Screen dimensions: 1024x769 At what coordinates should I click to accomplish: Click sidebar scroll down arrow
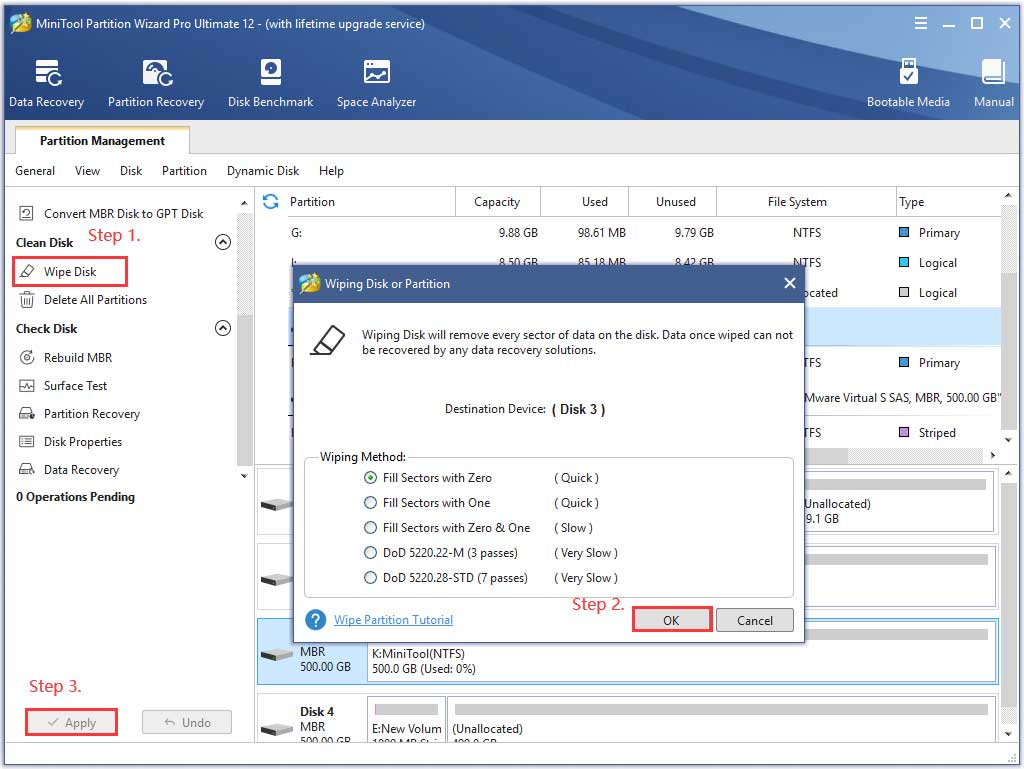(x=244, y=476)
